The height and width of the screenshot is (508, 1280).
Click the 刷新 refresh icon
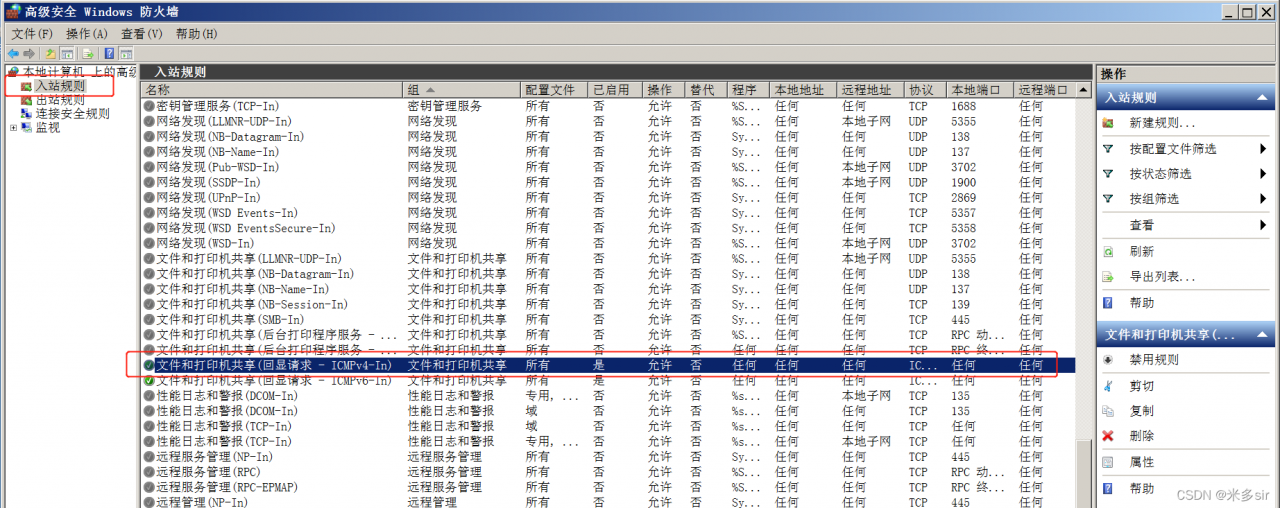coord(1108,252)
